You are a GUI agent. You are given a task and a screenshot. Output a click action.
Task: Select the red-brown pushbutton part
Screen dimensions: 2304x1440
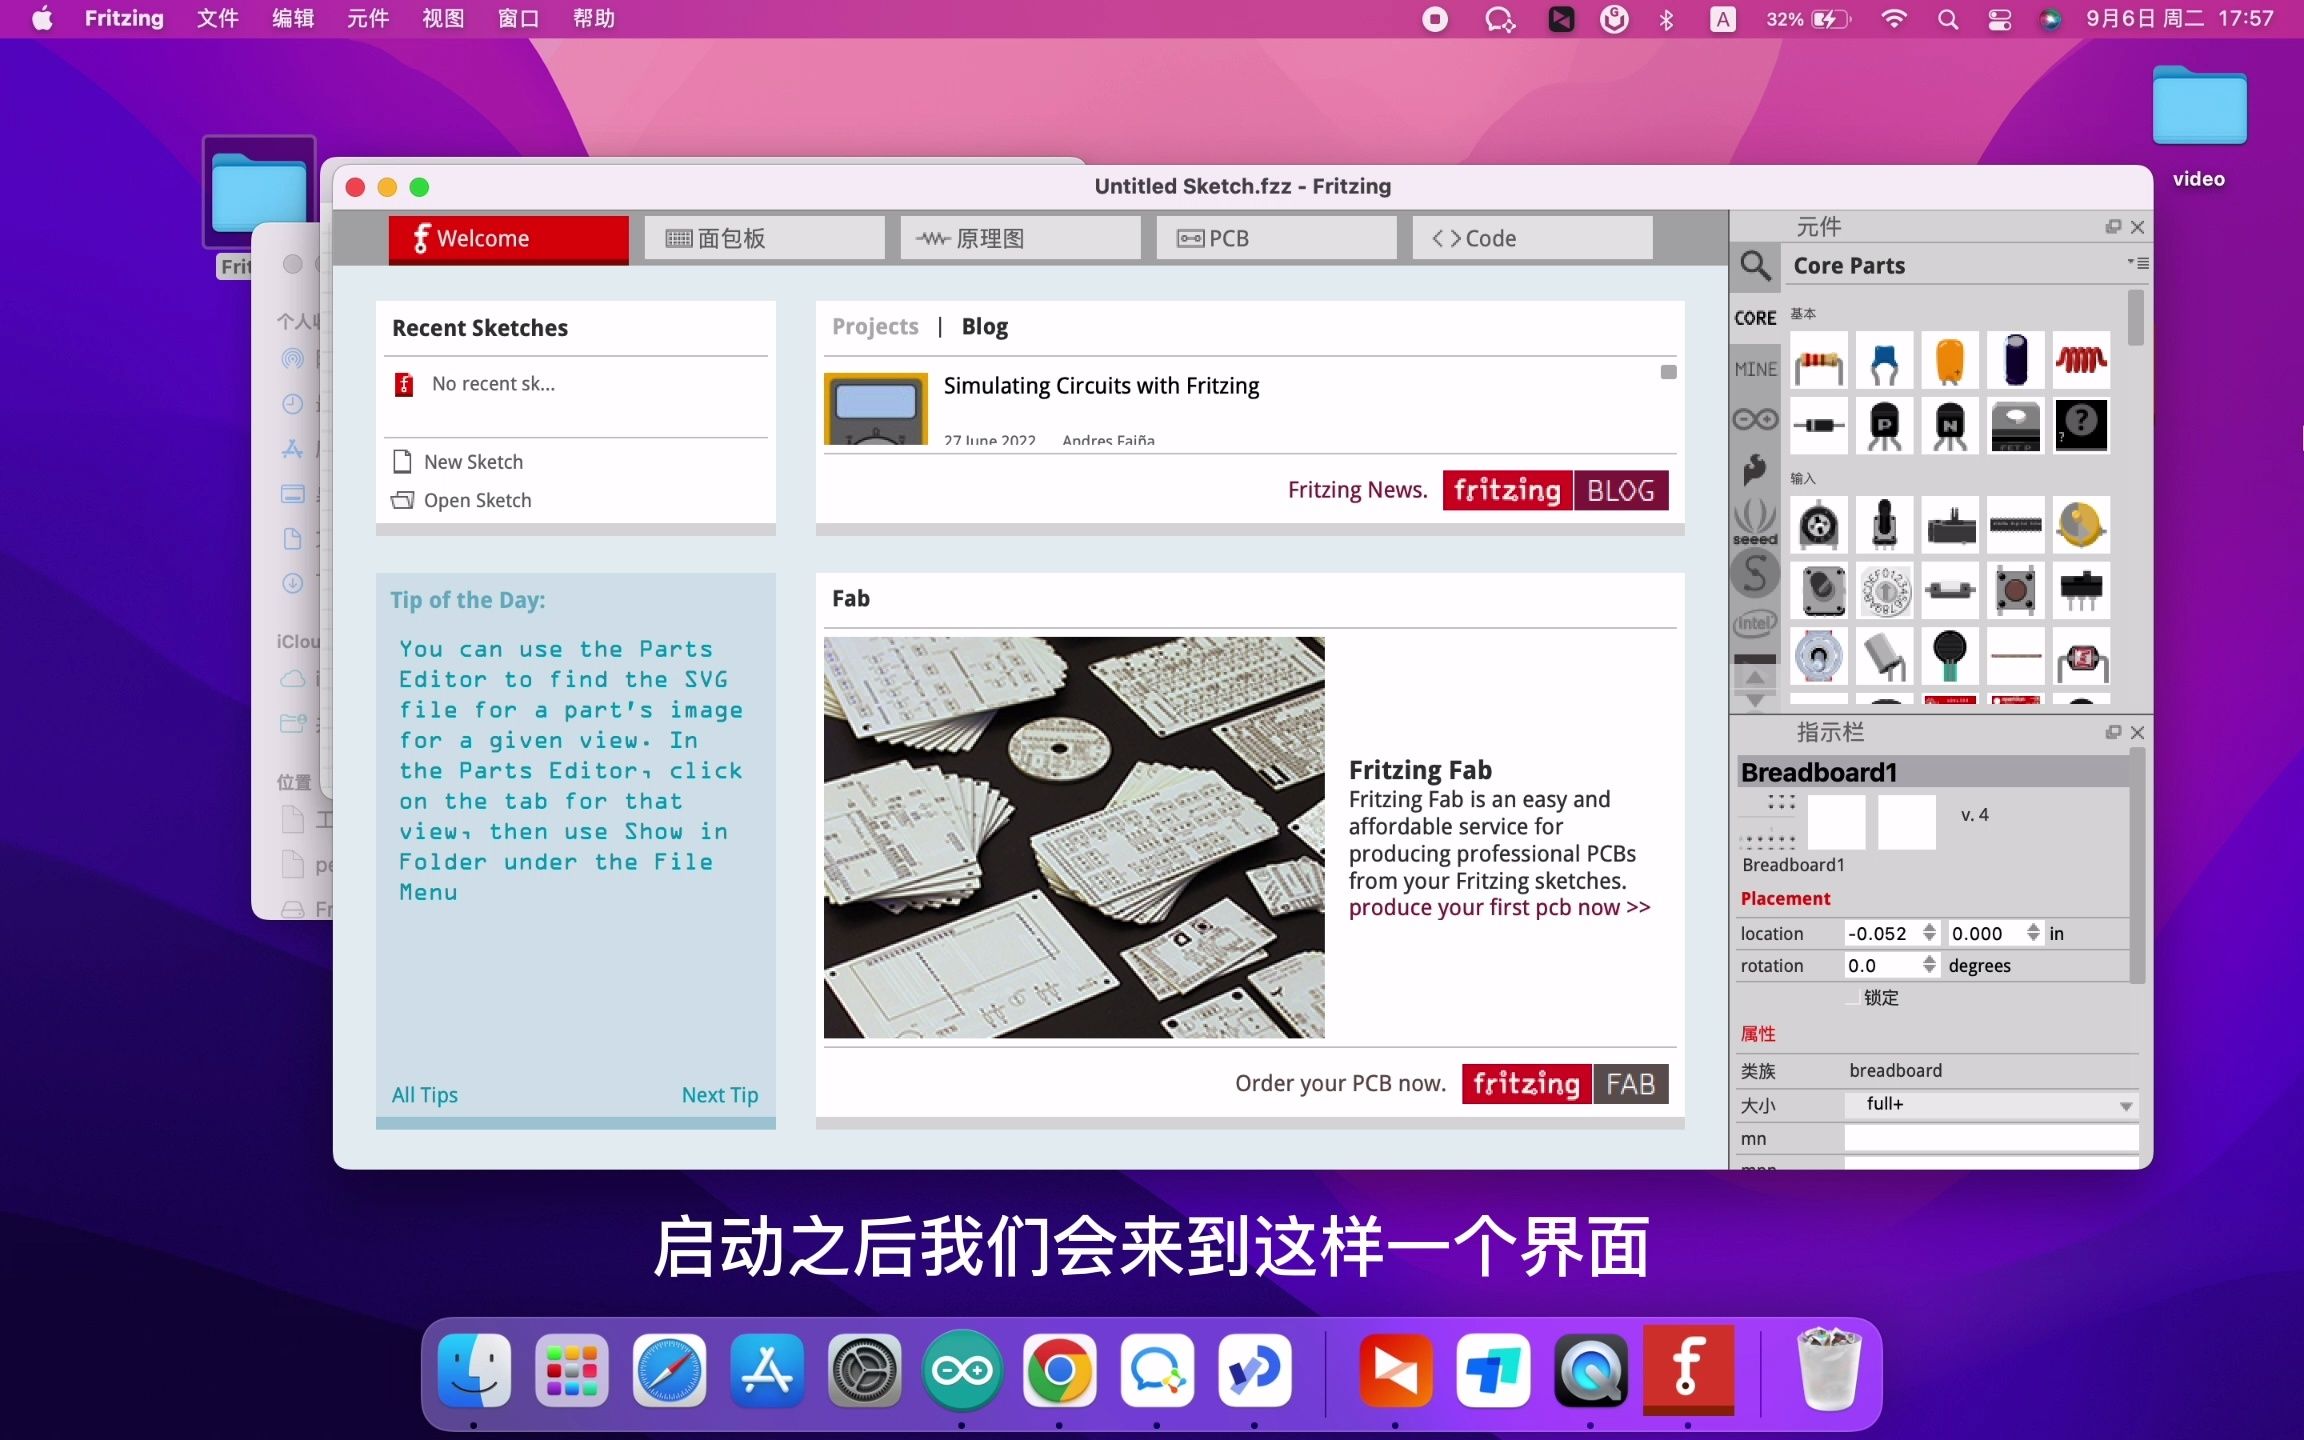pos(2016,590)
